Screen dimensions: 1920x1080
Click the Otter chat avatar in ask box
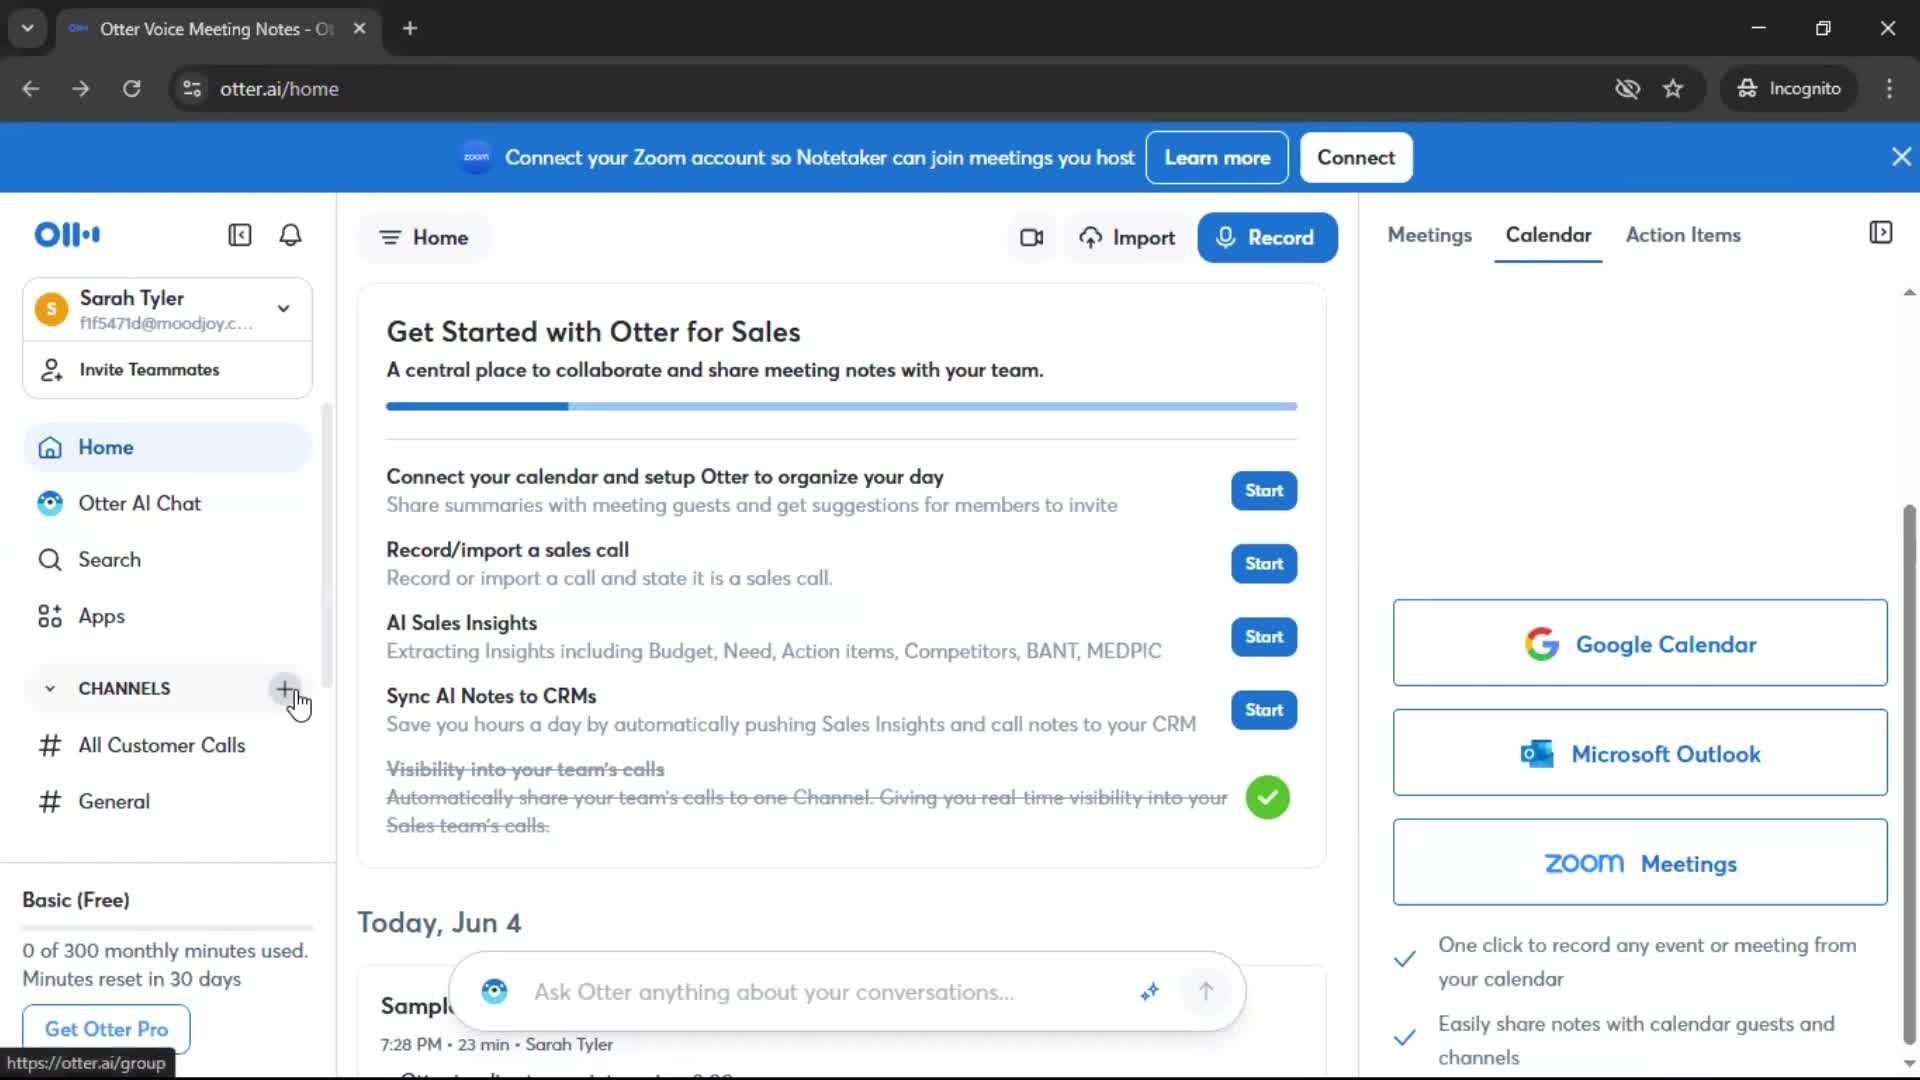click(x=494, y=992)
